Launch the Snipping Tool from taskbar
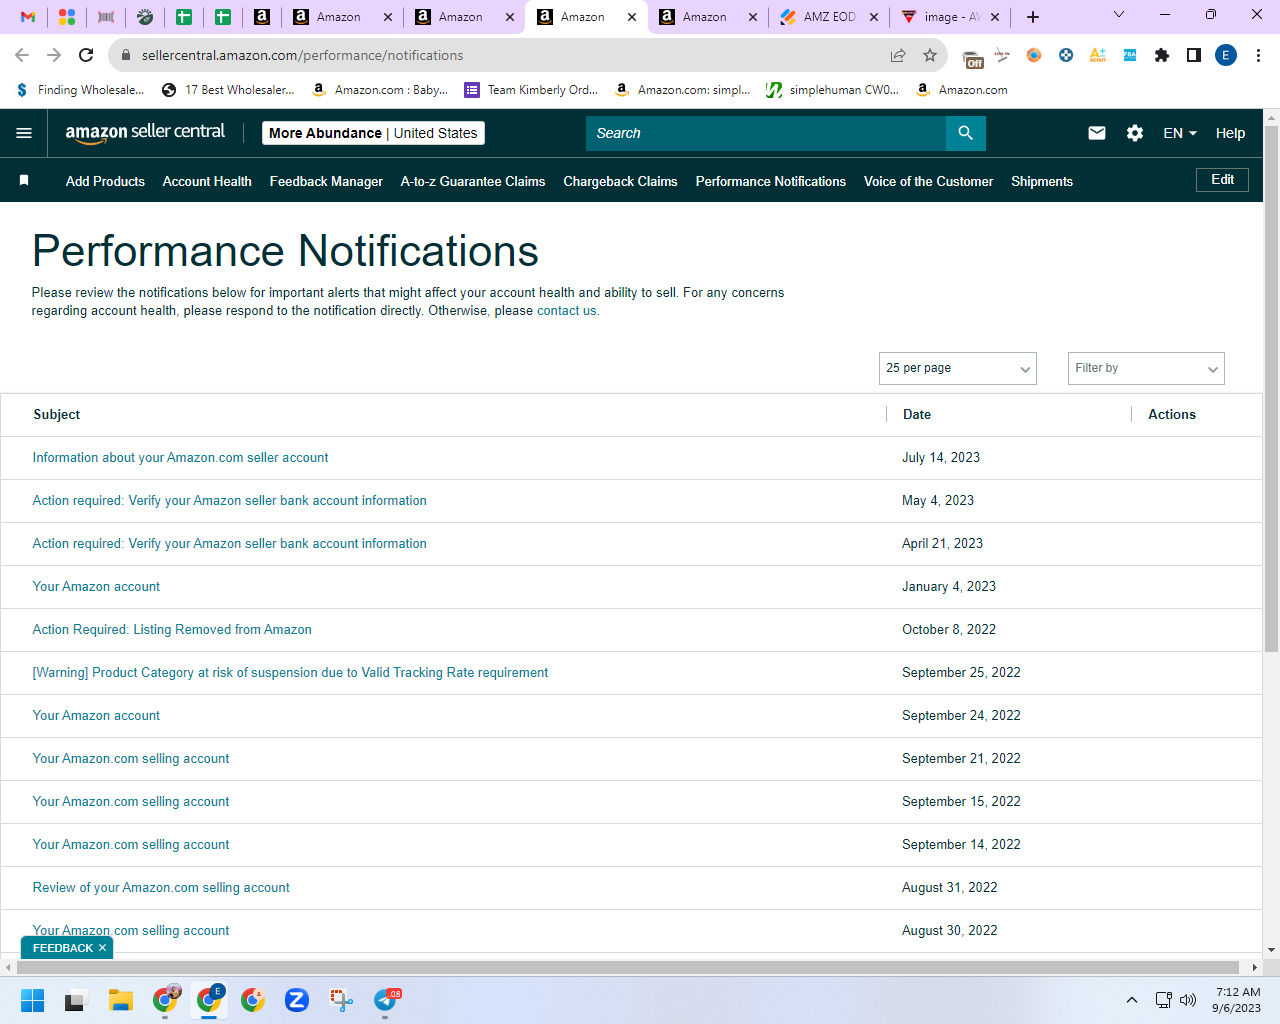Screen dimensions: 1280x1024 (x=341, y=1000)
